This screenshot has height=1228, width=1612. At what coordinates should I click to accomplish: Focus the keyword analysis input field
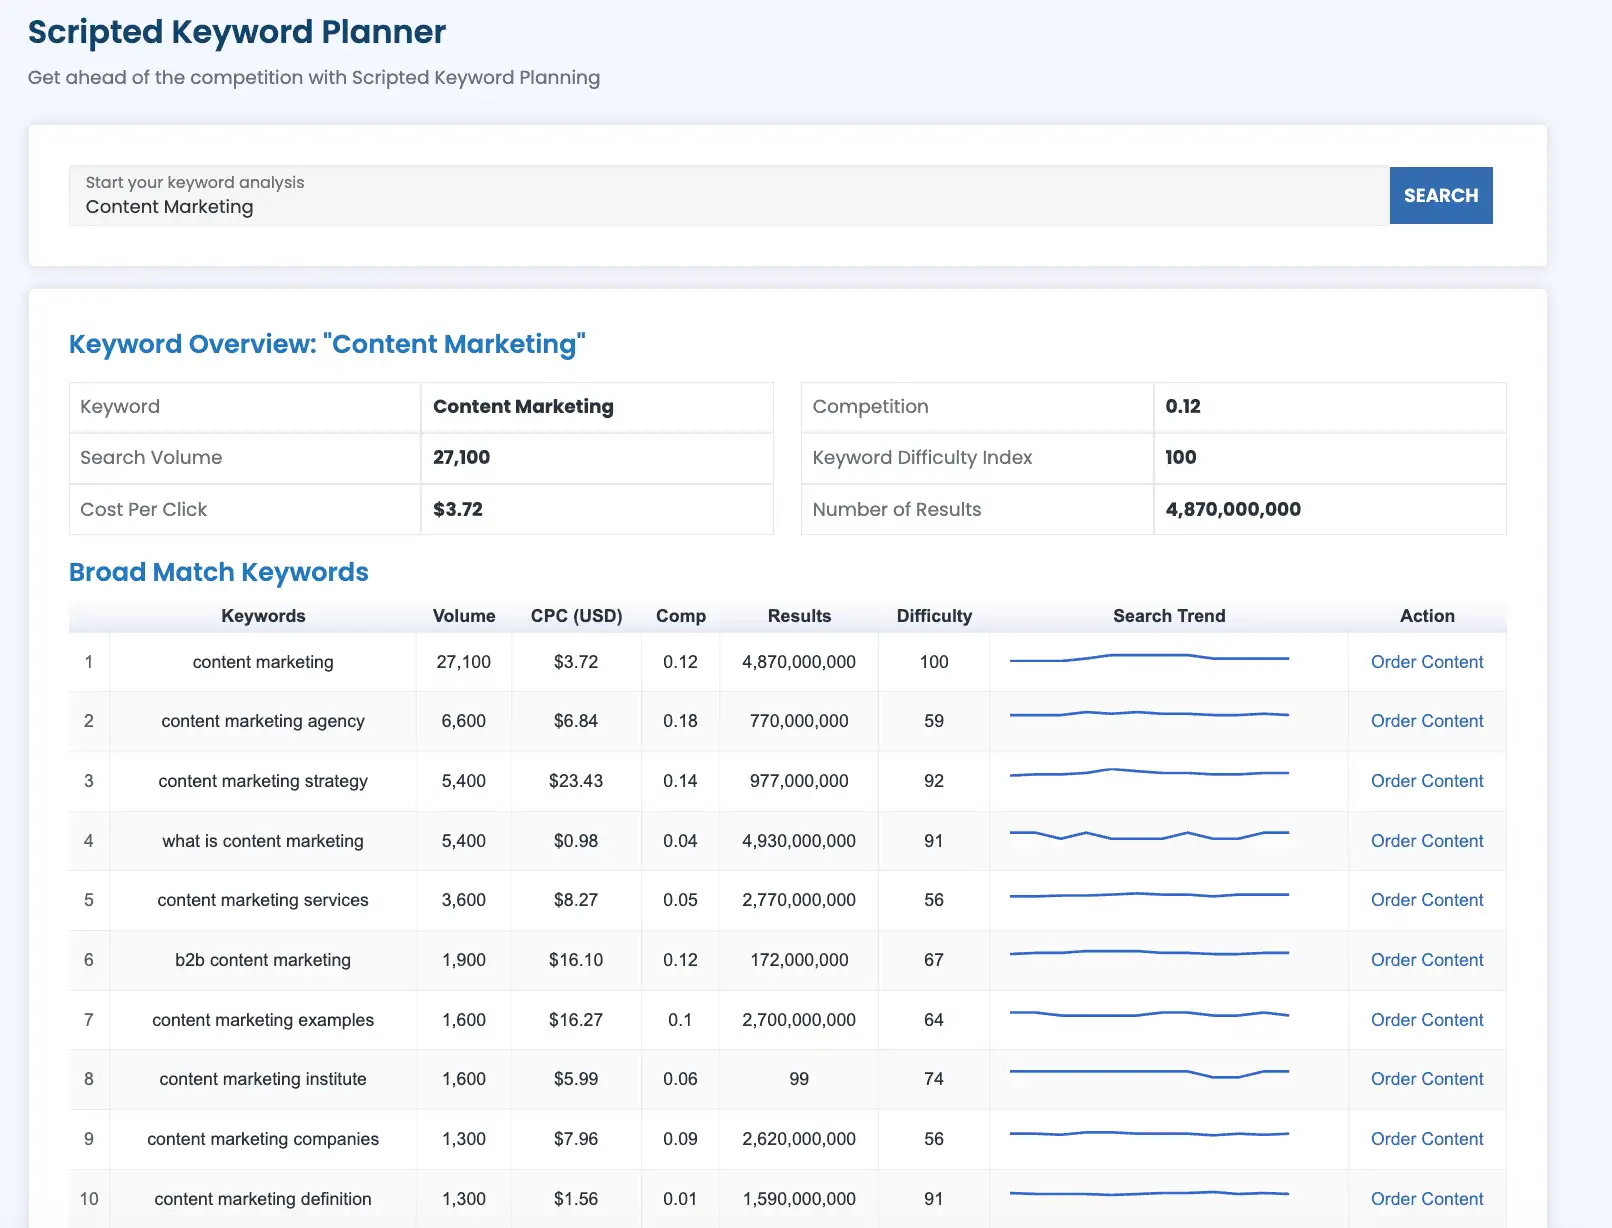(729, 196)
